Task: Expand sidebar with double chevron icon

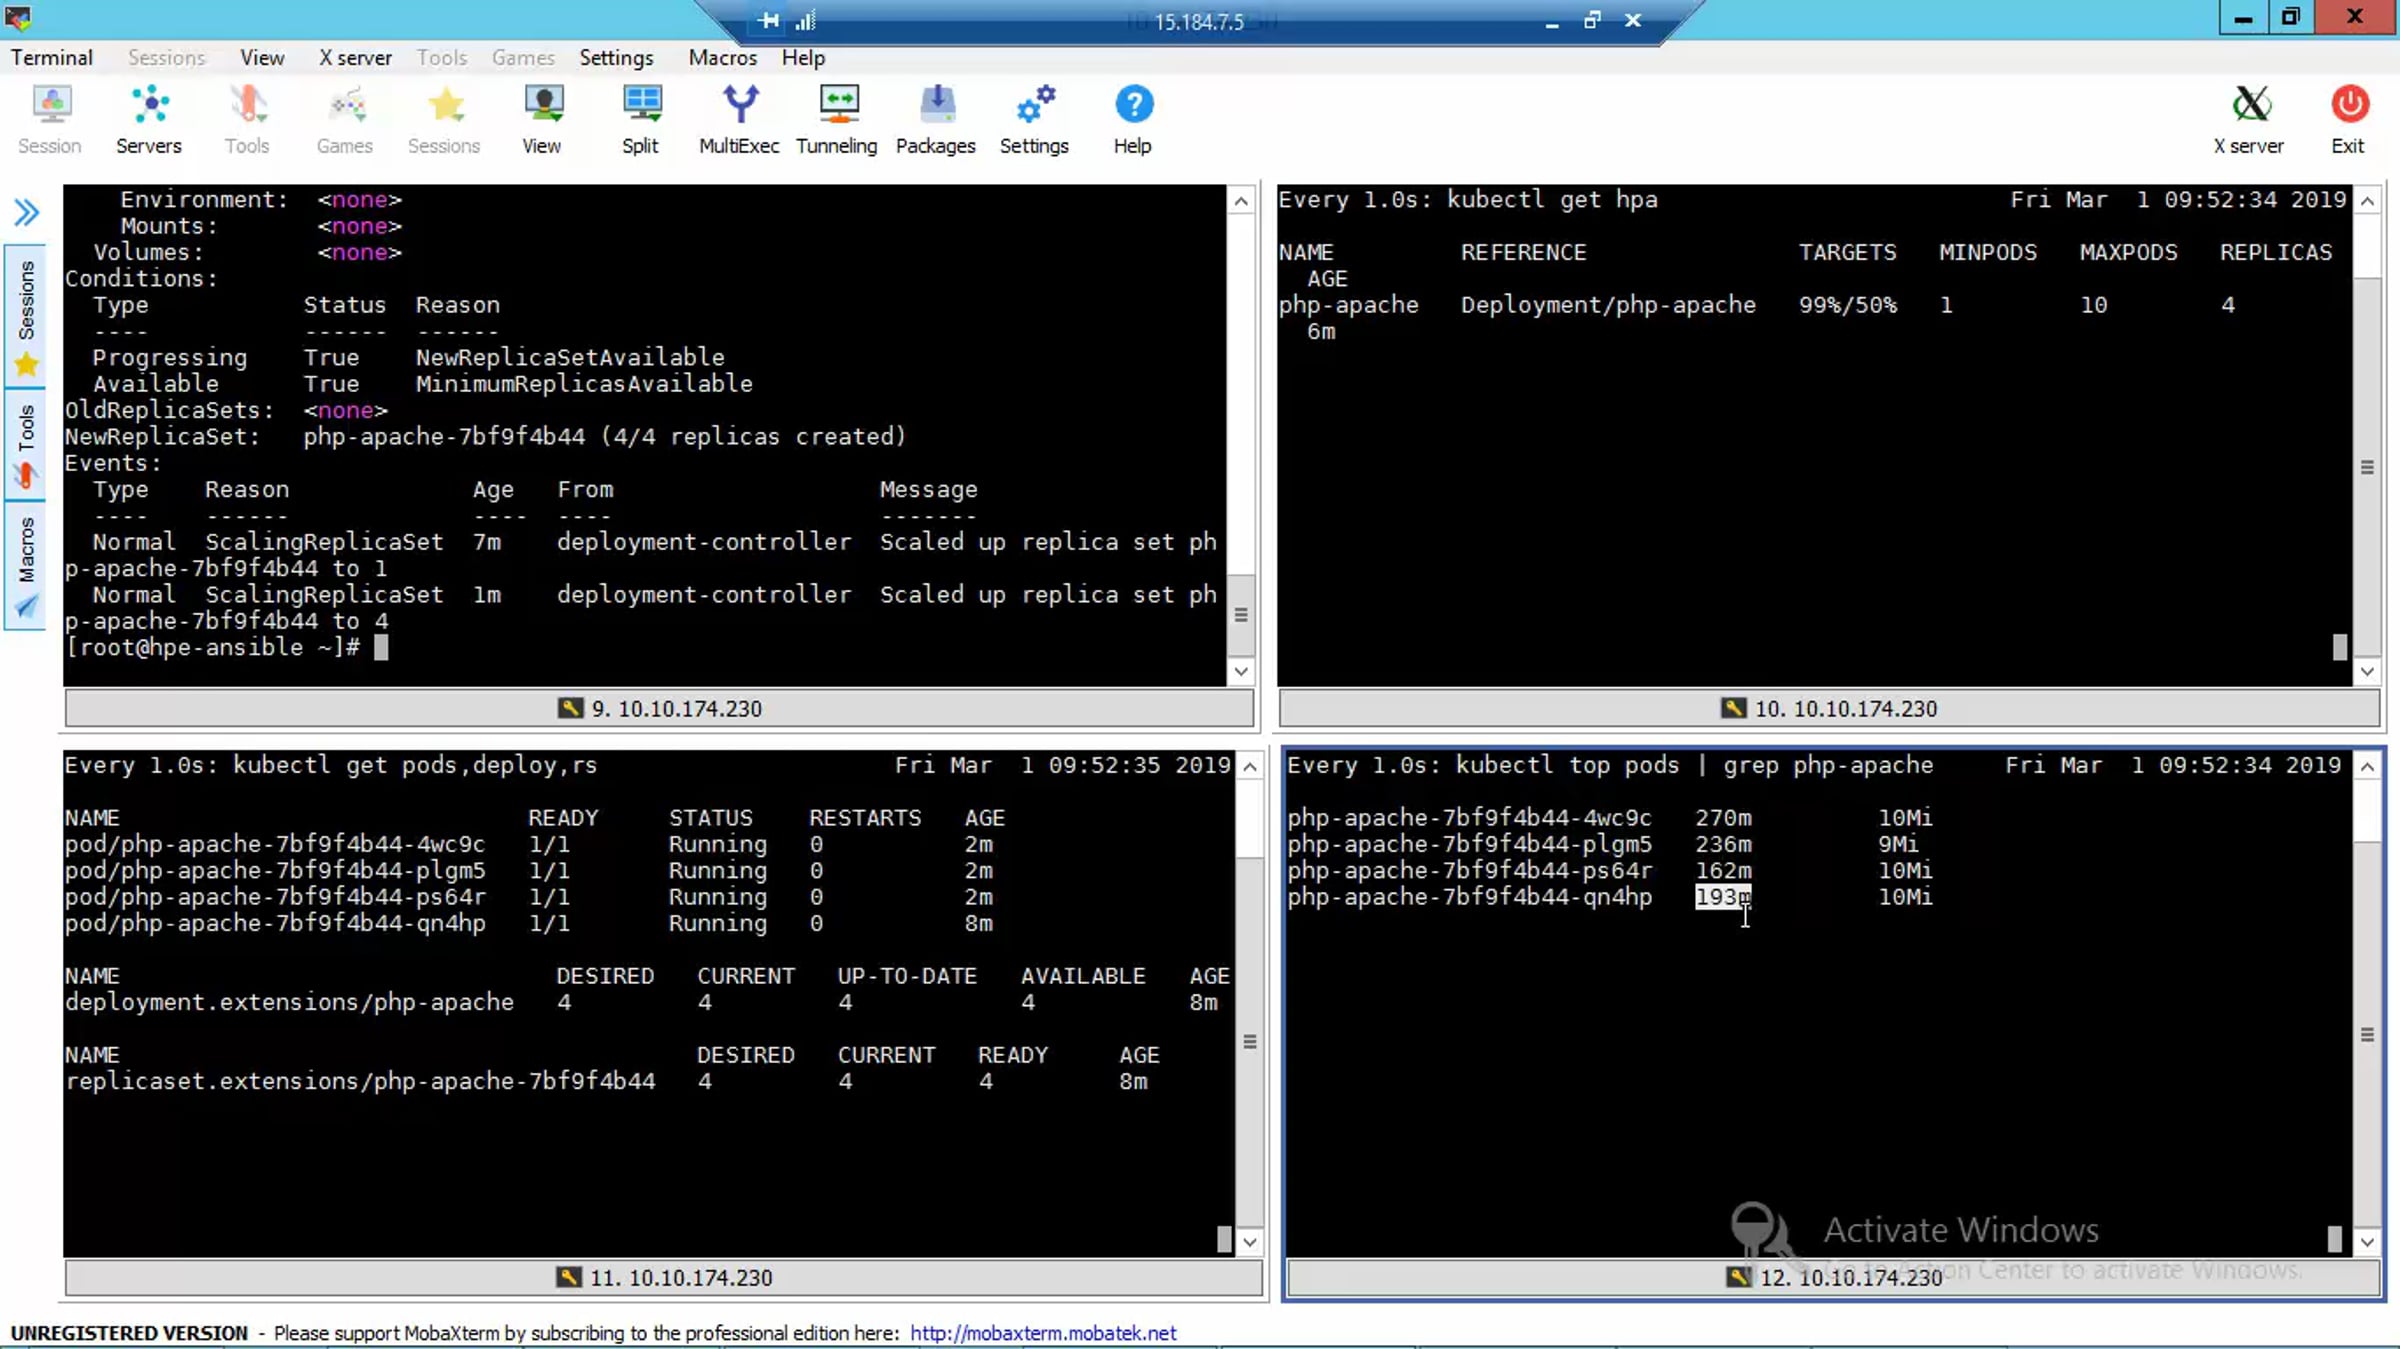Action: (x=26, y=212)
